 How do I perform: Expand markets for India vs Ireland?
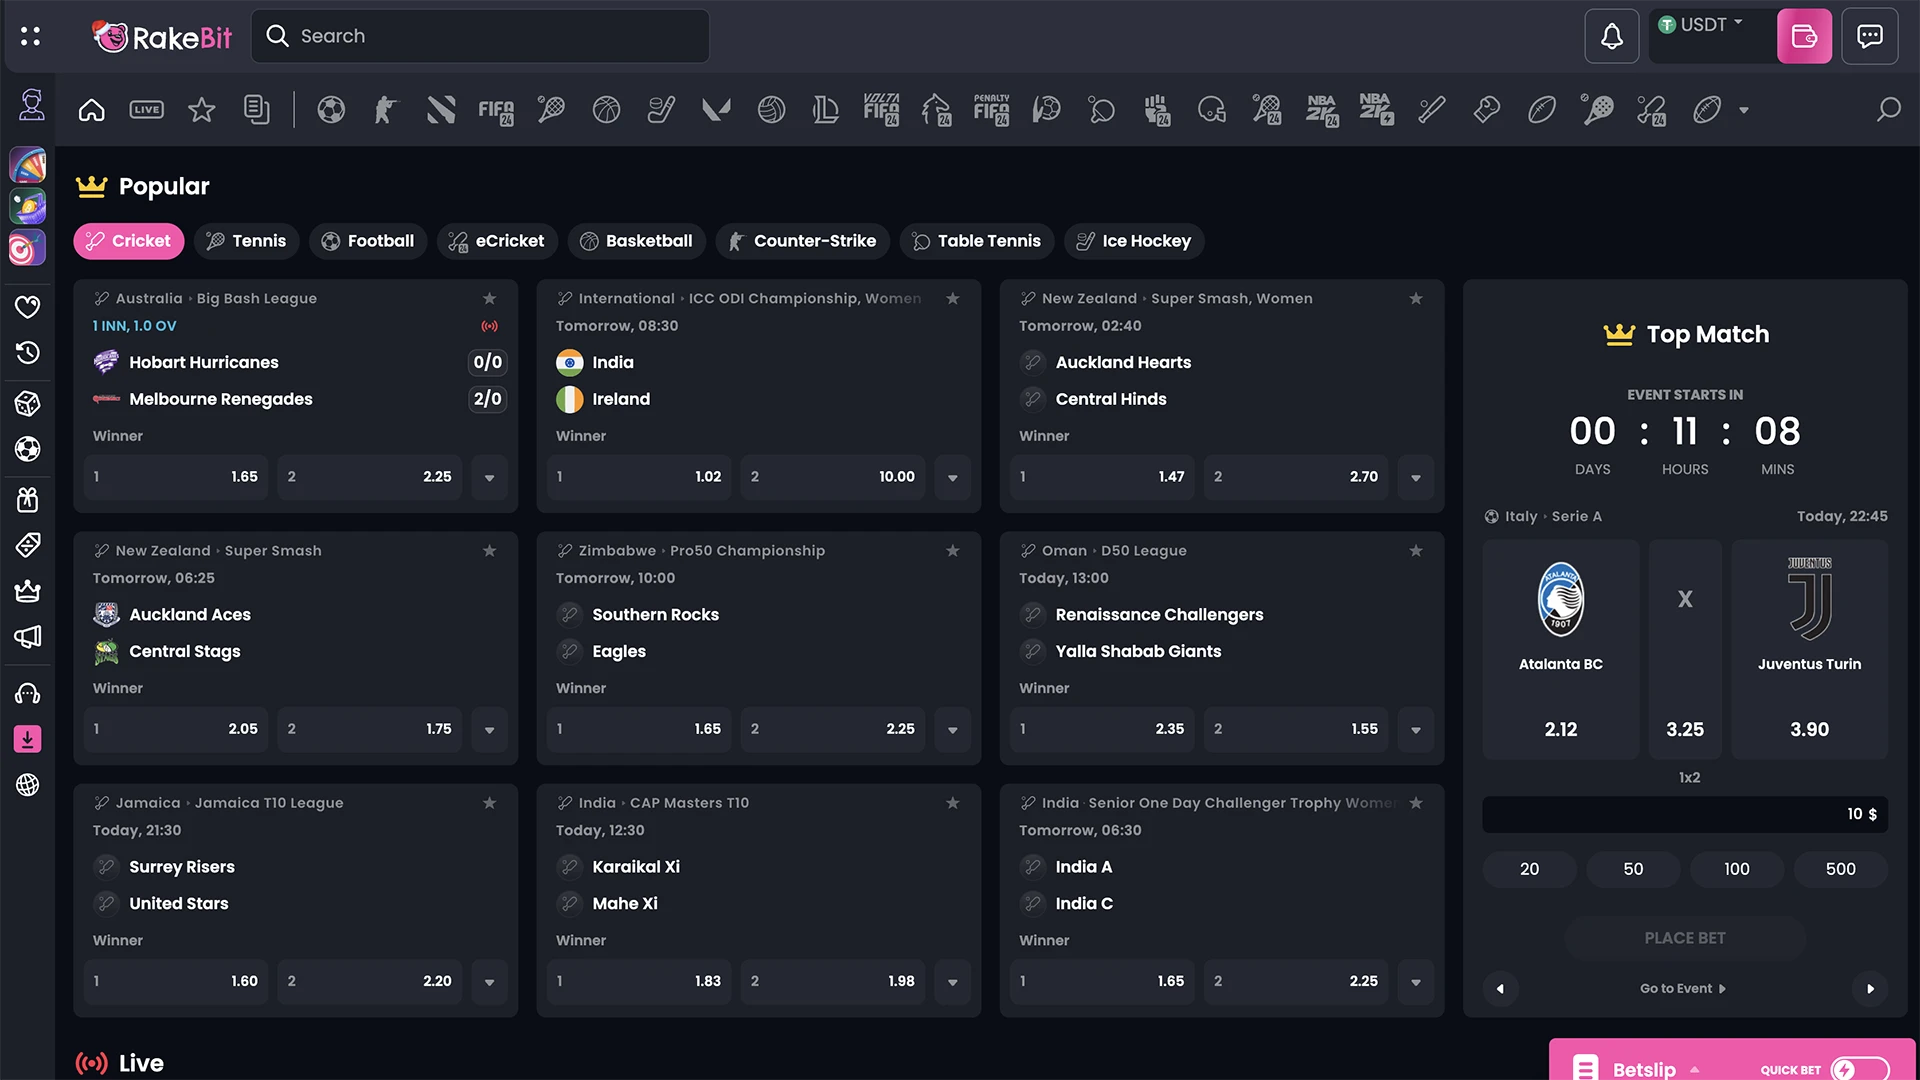click(x=952, y=477)
